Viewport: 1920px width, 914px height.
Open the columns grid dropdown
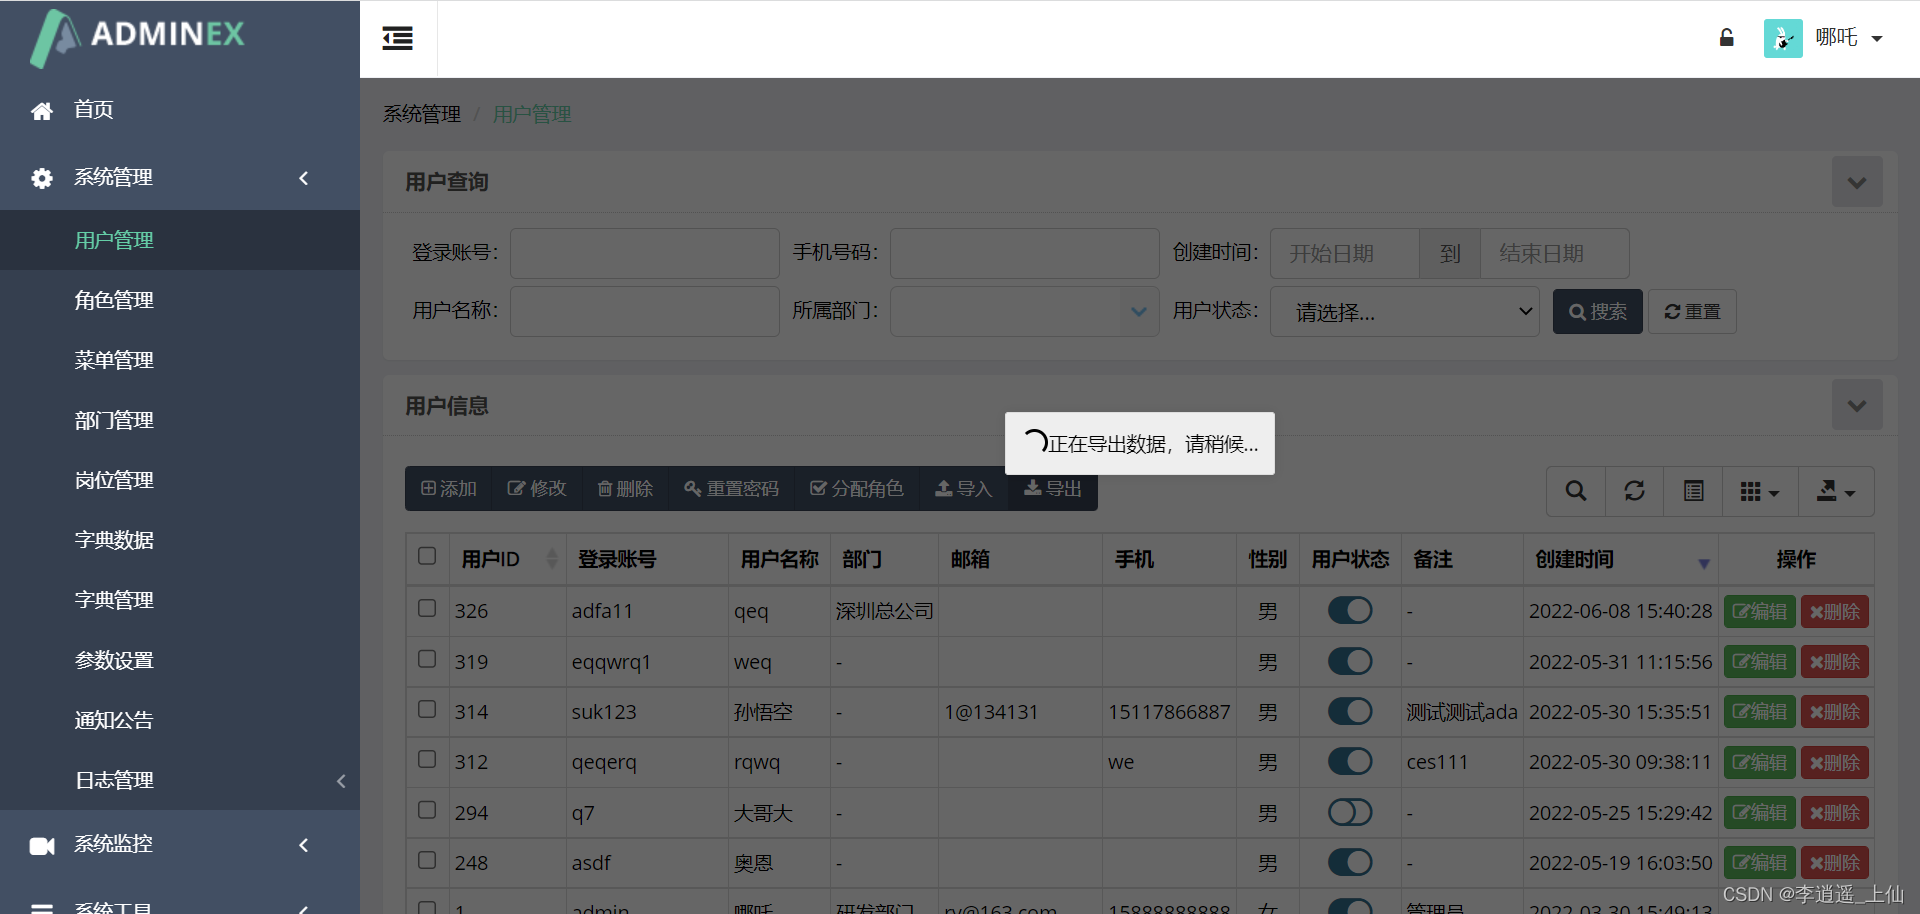click(x=1760, y=491)
